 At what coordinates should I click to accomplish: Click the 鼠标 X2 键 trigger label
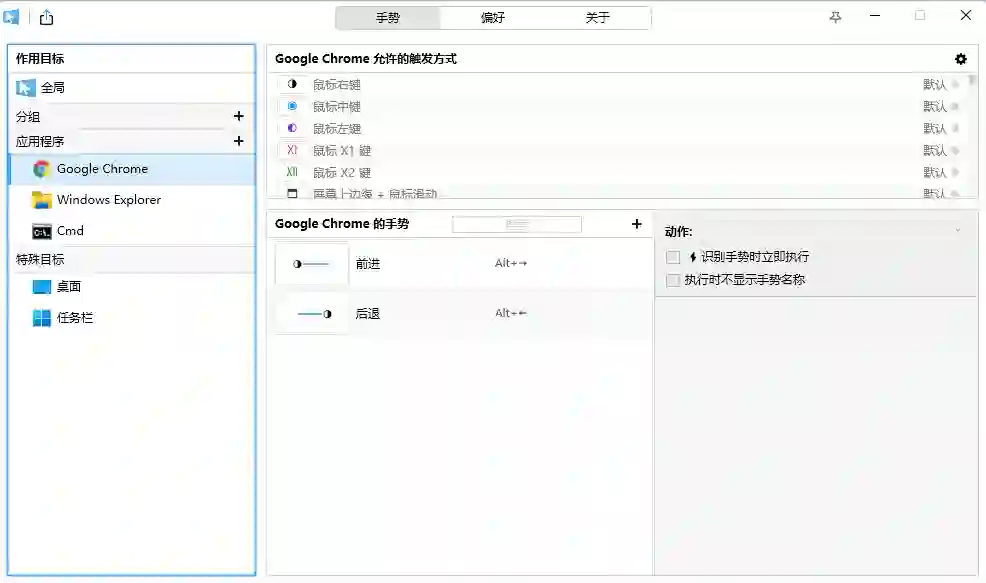click(341, 172)
